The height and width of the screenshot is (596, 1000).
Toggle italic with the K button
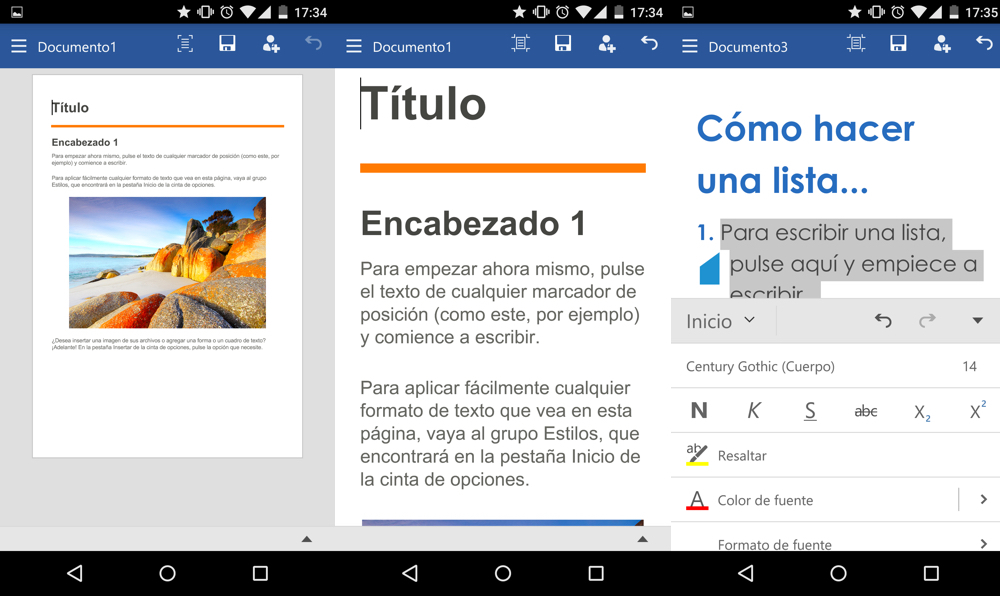click(754, 410)
